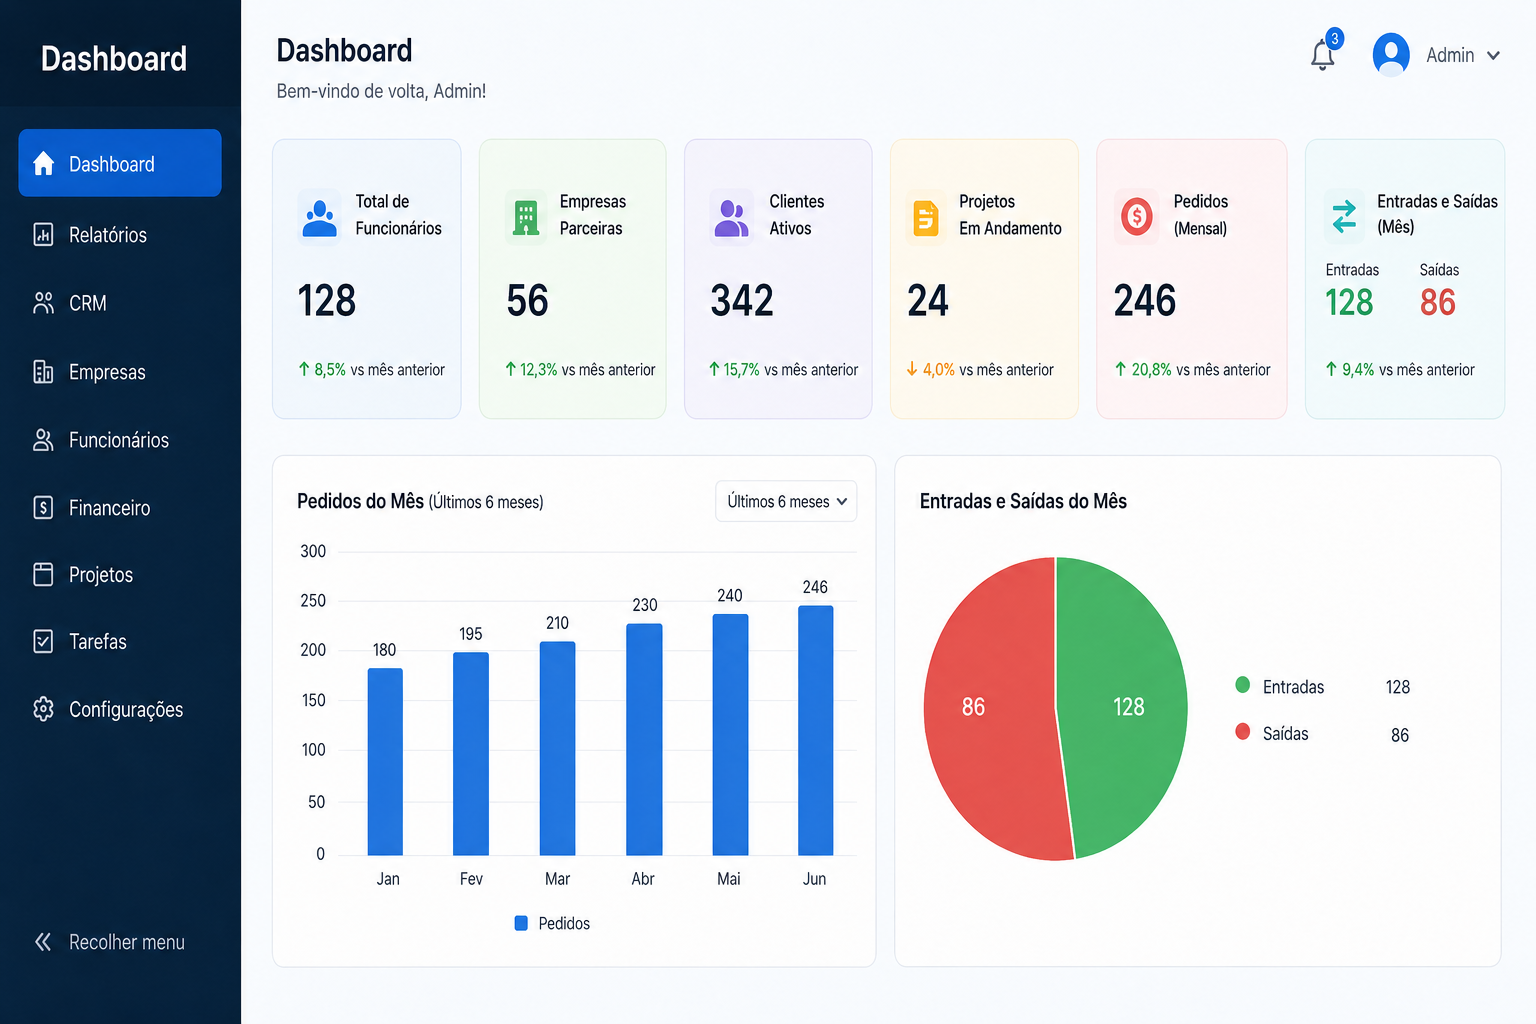The height and width of the screenshot is (1024, 1536).
Task: Click the Funcionários person icon in sidebar
Action: 43,440
